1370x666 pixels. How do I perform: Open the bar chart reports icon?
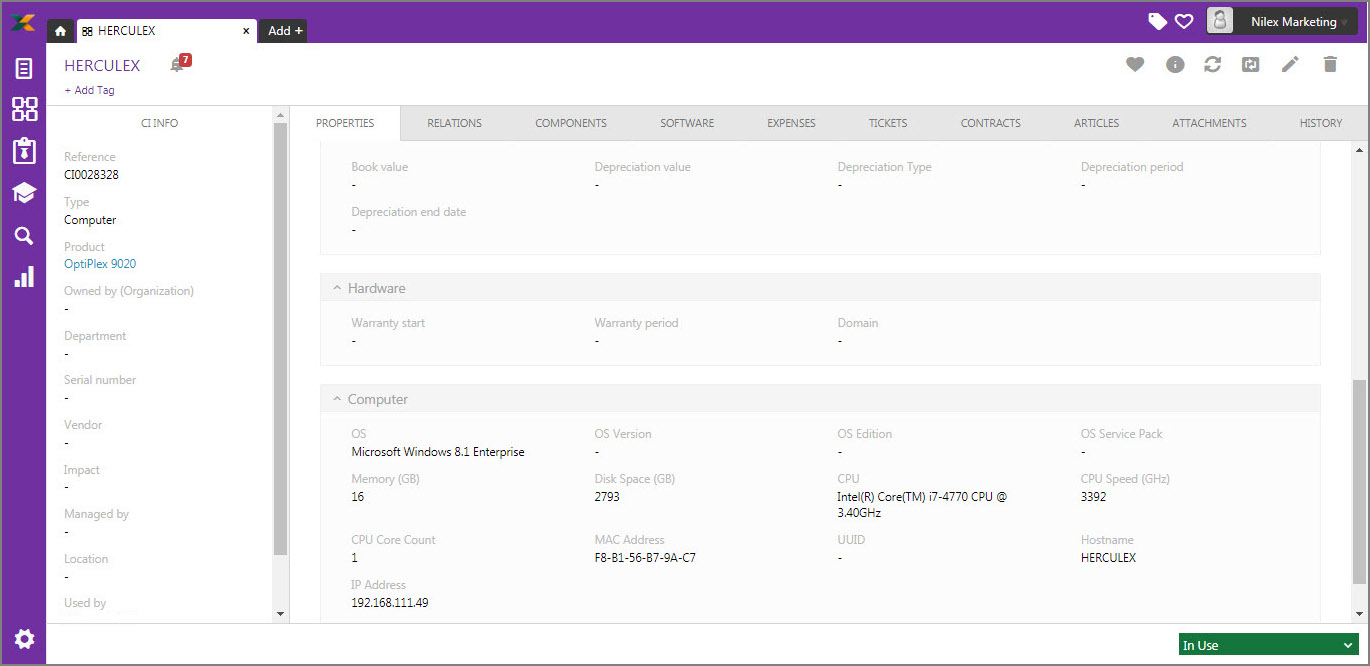pyautogui.click(x=24, y=277)
